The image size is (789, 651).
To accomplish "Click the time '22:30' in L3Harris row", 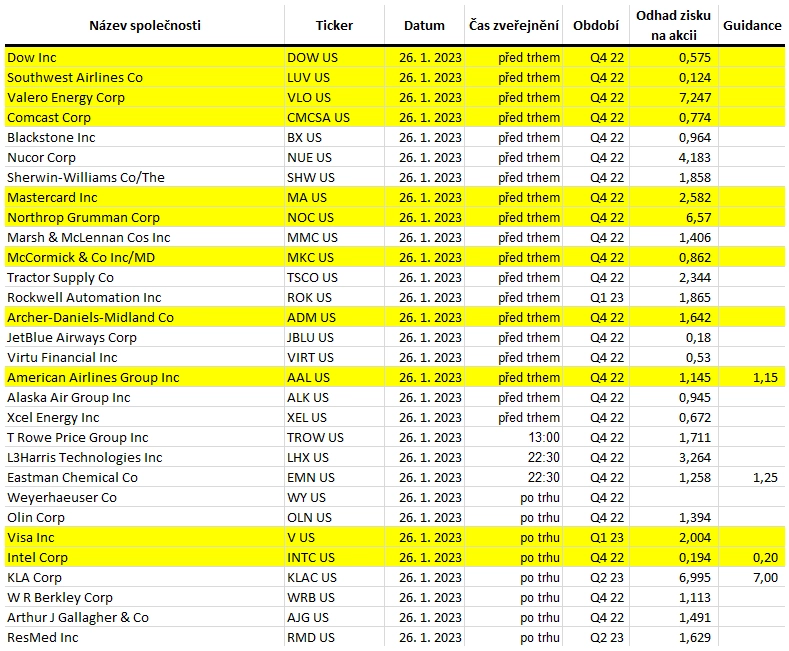I will click(544, 457).
